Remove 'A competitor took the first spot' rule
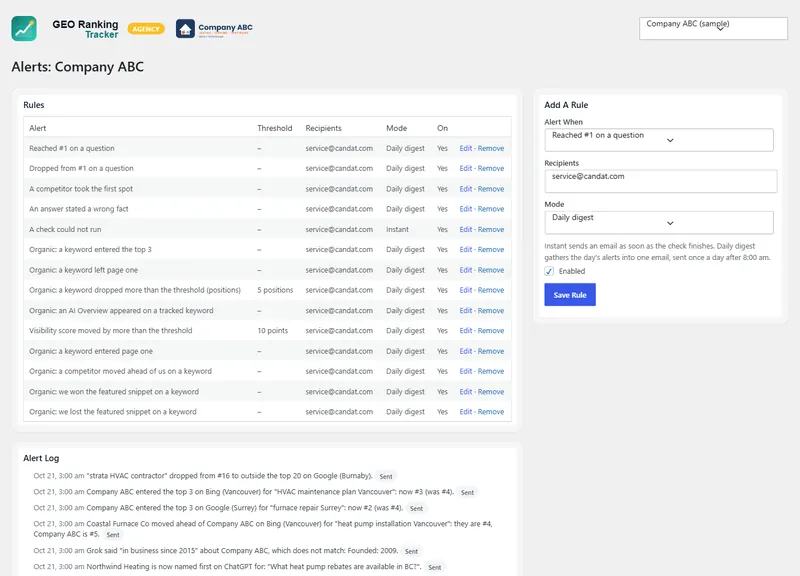The image size is (800, 576). pyautogui.click(x=491, y=189)
